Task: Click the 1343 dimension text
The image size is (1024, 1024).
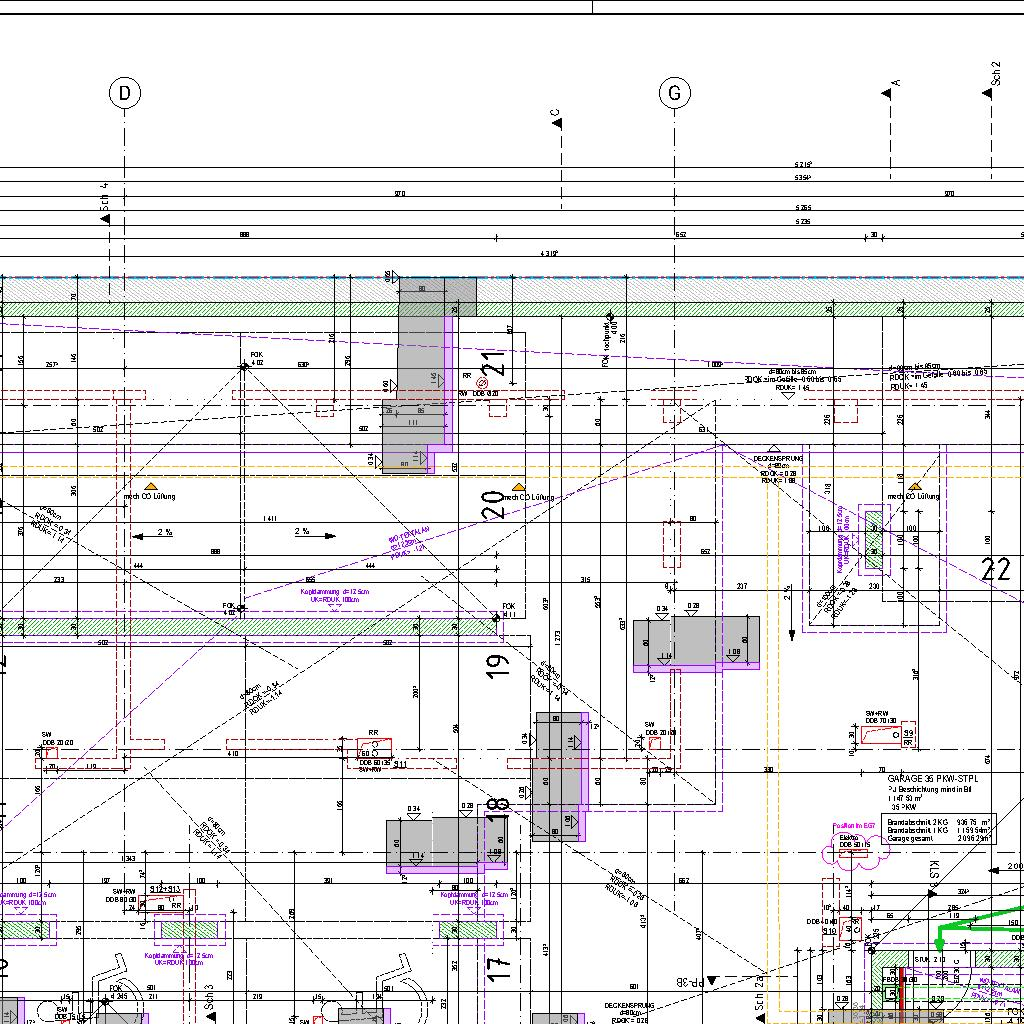Action: click(128, 858)
